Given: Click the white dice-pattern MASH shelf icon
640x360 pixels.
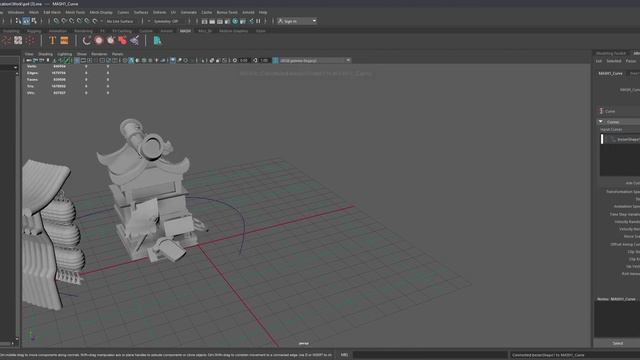Looking at the screenshot, I should [18, 40].
